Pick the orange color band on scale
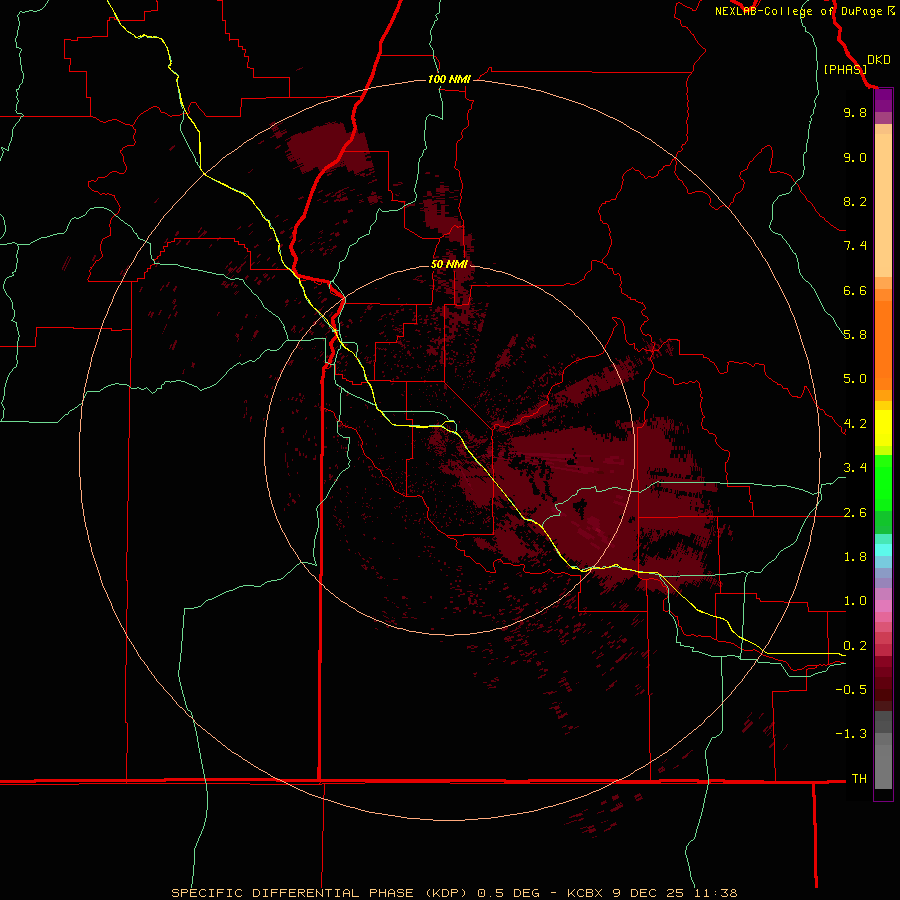Image resolution: width=900 pixels, height=900 pixels. point(883,346)
